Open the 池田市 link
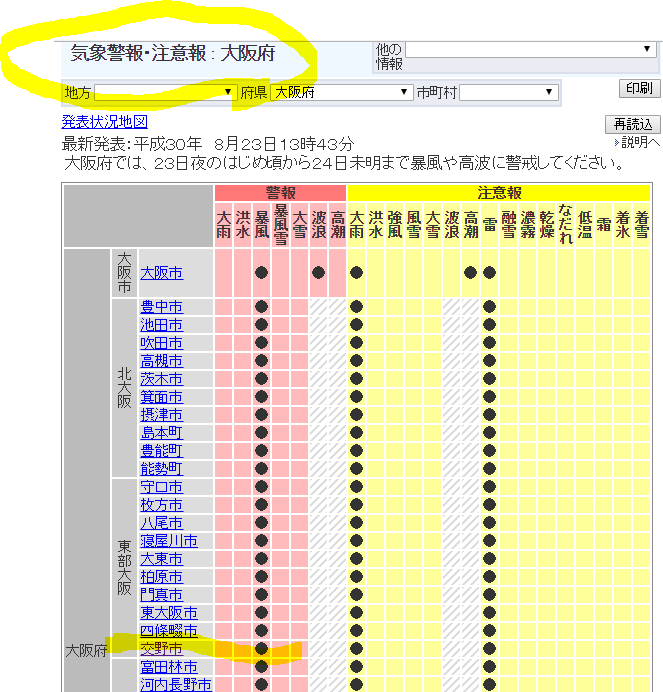Screen dimensions: 663x692 point(161,325)
